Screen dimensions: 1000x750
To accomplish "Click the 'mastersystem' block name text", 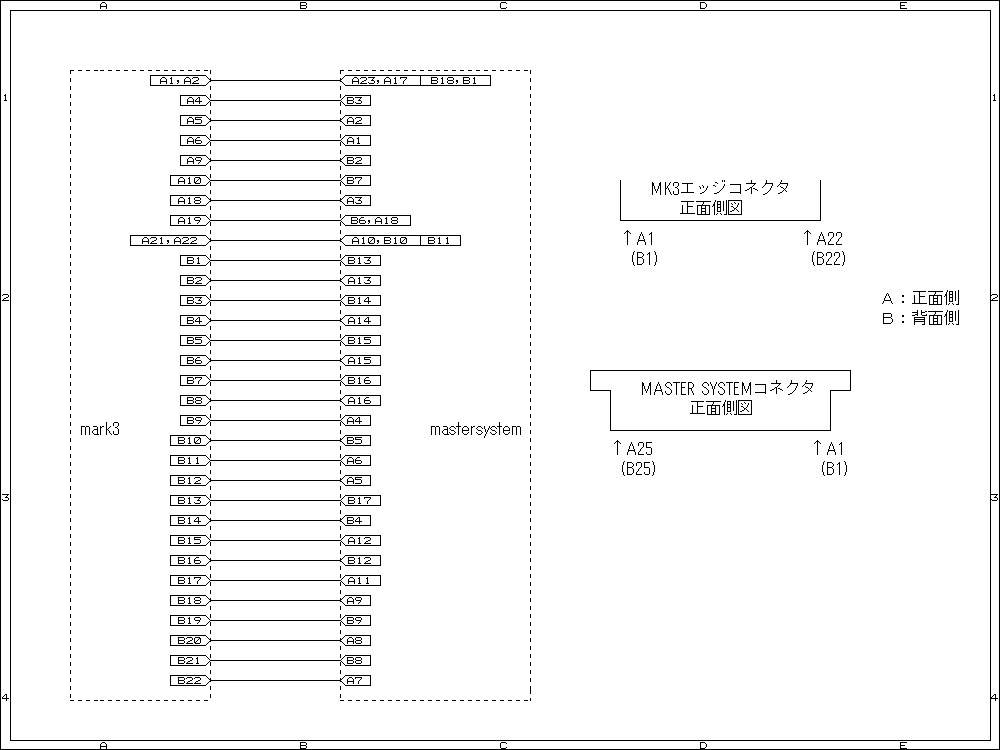I will pos(476,429).
